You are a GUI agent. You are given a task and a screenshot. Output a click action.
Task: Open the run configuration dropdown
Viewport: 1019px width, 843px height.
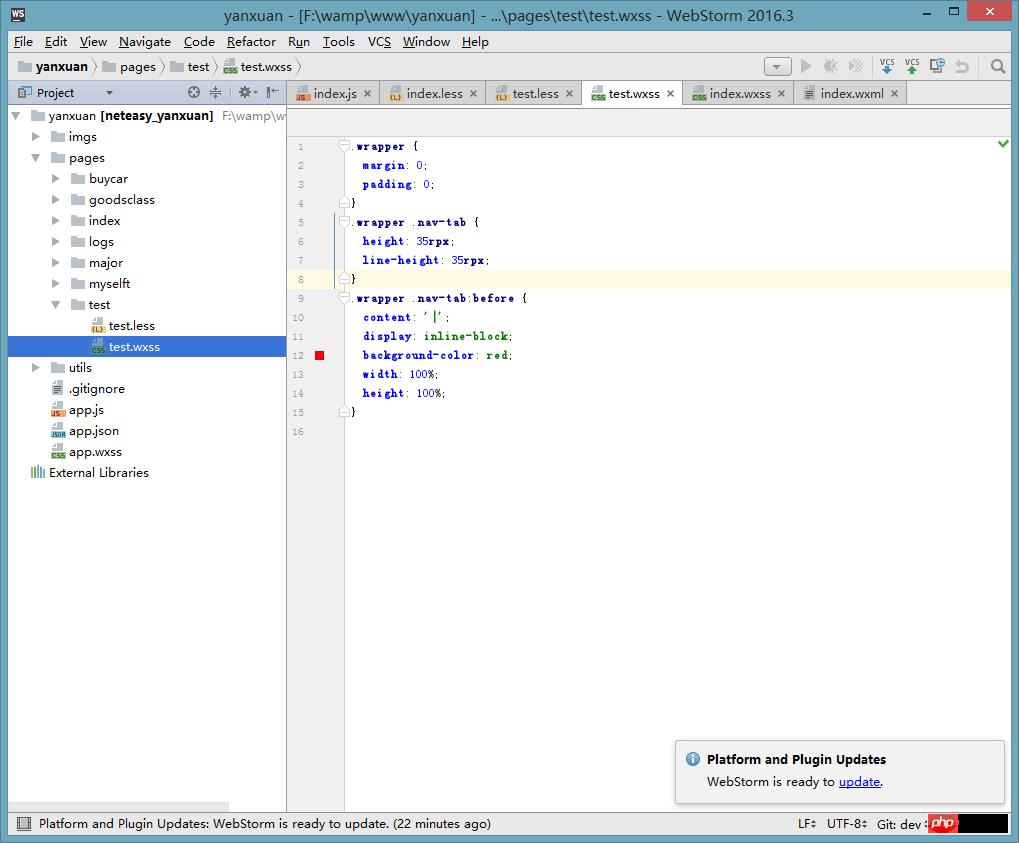coord(777,66)
